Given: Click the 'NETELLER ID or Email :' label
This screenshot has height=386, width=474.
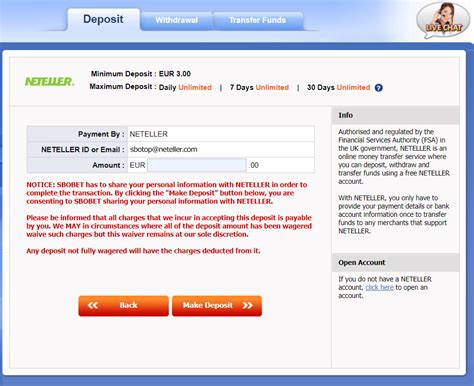Looking at the screenshot, I should pyautogui.click(x=83, y=150).
